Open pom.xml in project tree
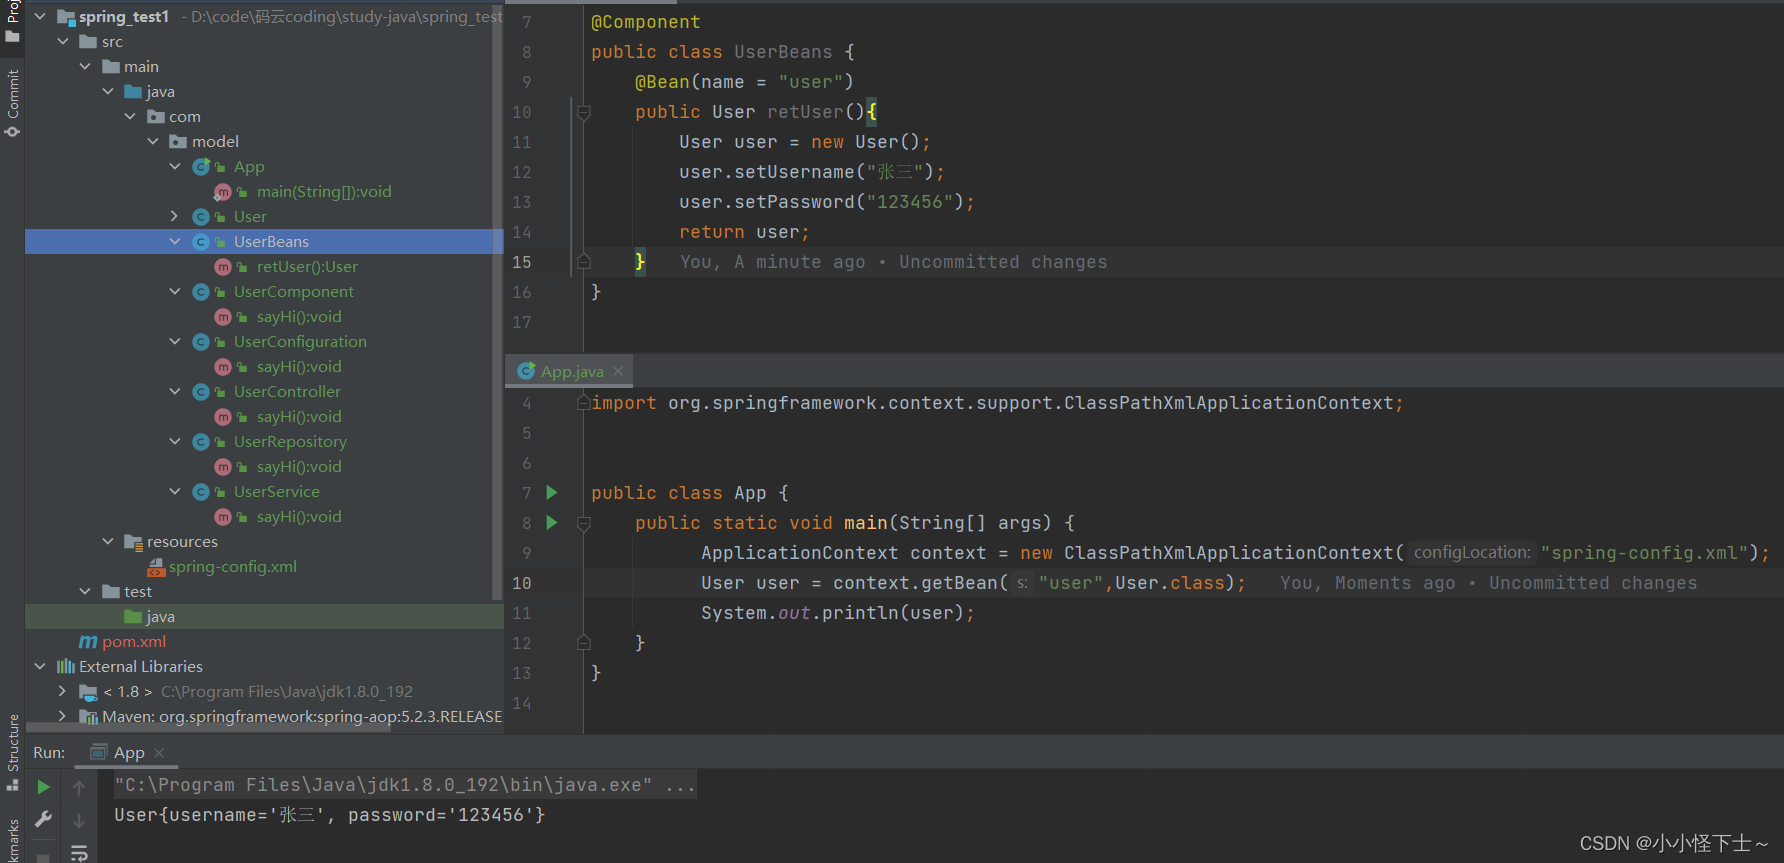This screenshot has height=863, width=1784. [x=134, y=642]
